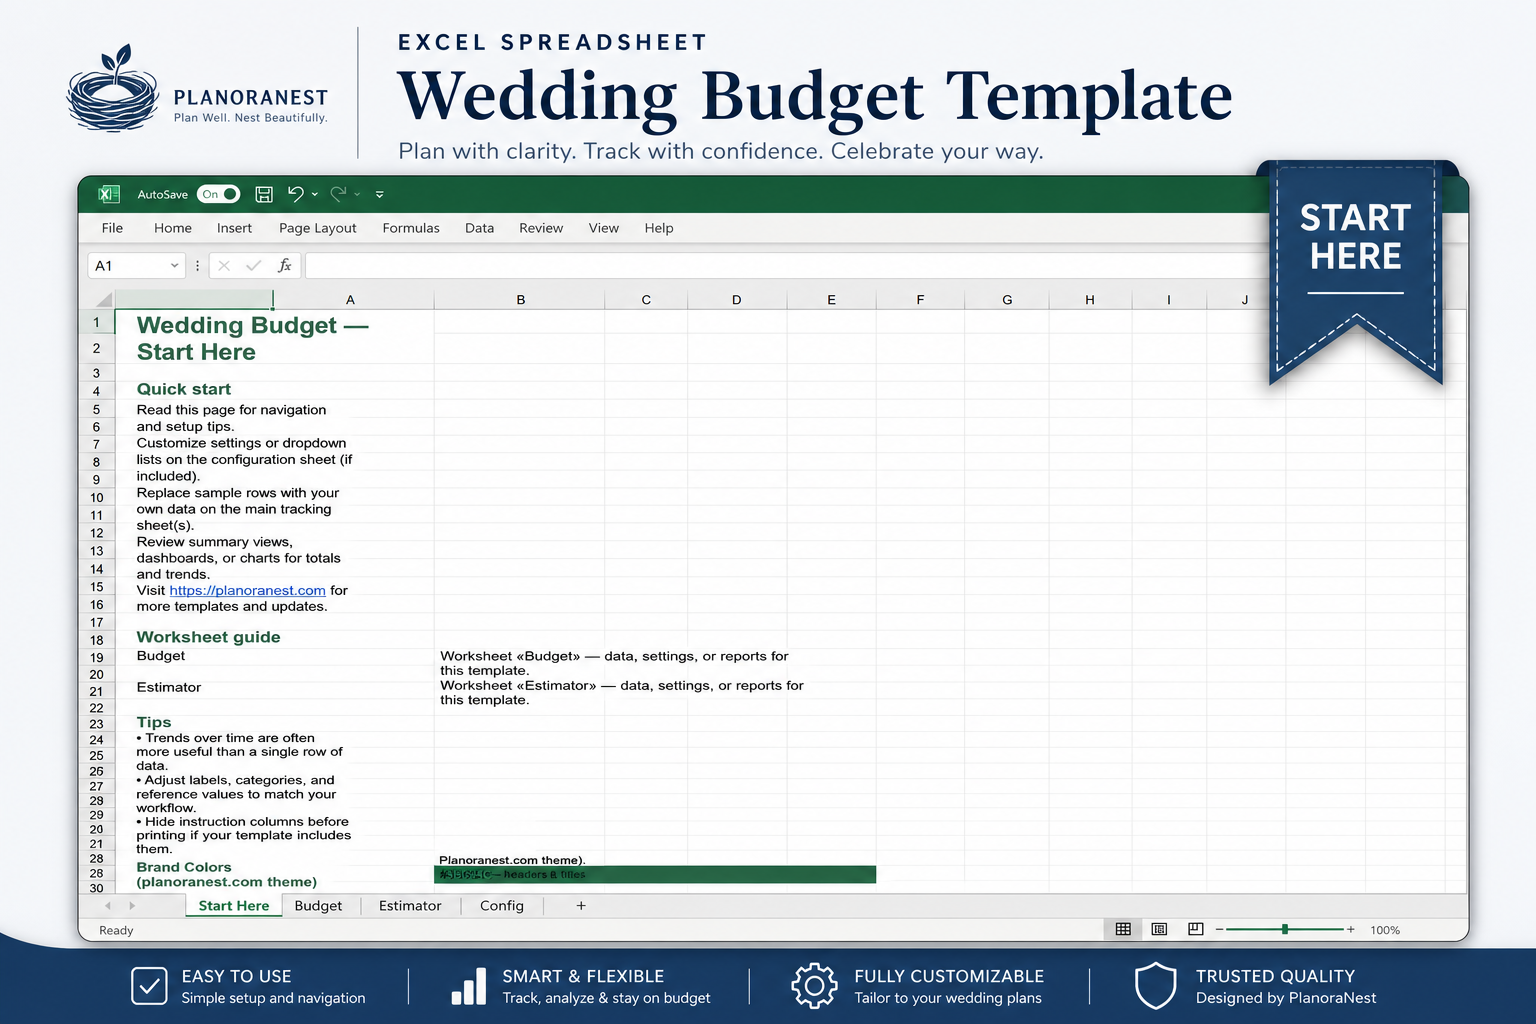The width and height of the screenshot is (1536, 1024).
Task: Click the Trusted Quality shield icon
Action: point(1155,986)
